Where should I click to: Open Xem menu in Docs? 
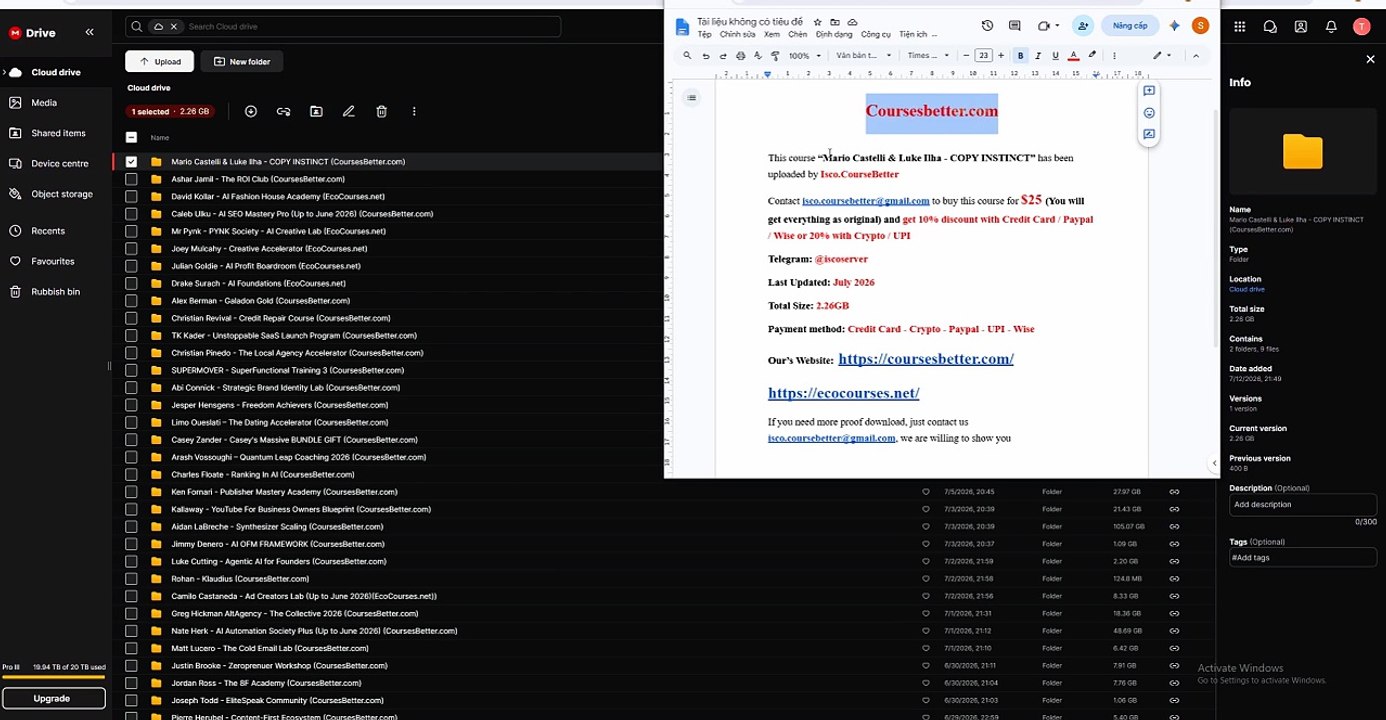tap(772, 34)
